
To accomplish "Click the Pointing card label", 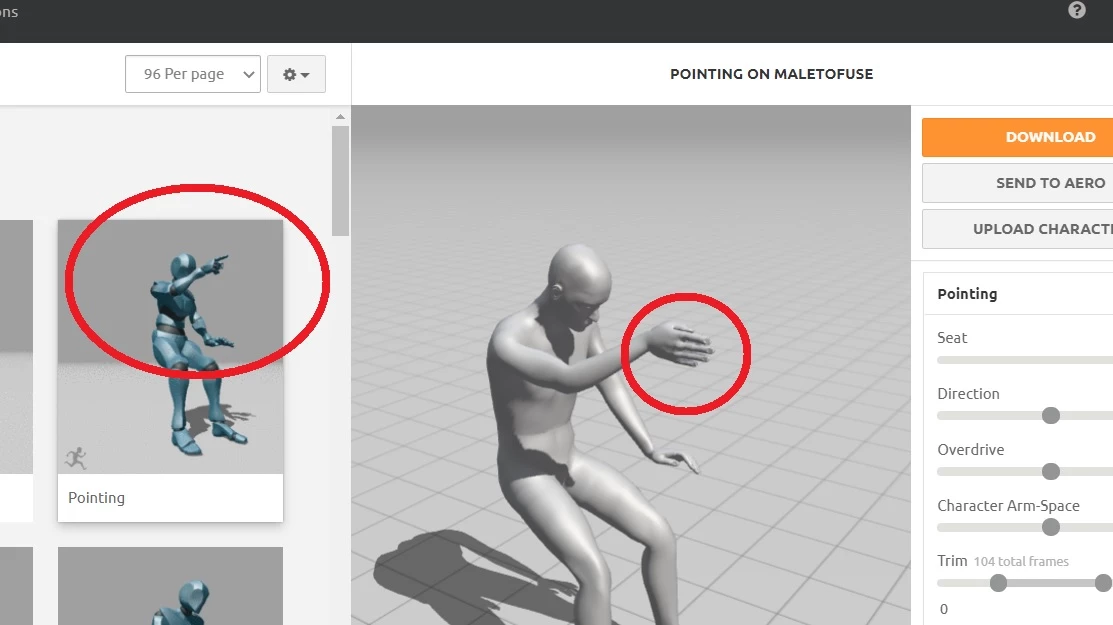I will click(97, 497).
